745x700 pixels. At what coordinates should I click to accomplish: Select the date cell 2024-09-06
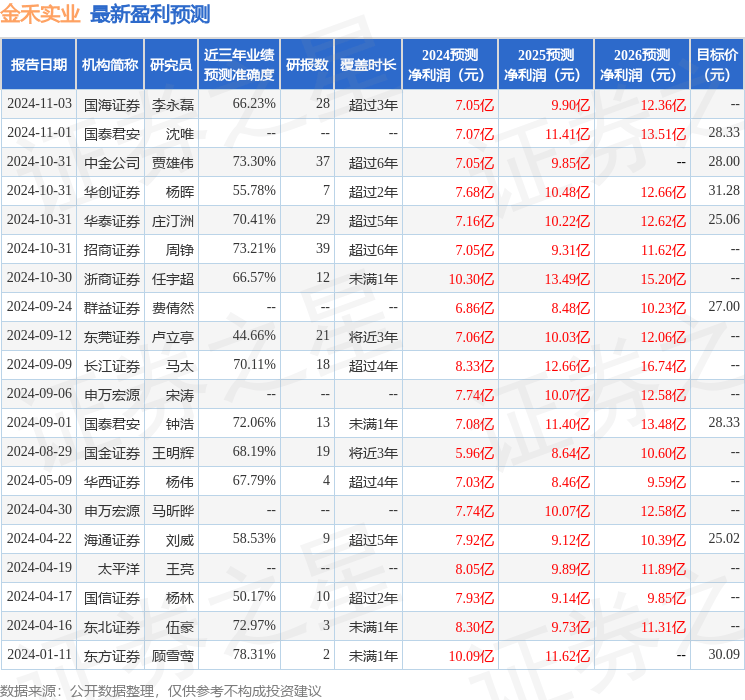click(39, 393)
